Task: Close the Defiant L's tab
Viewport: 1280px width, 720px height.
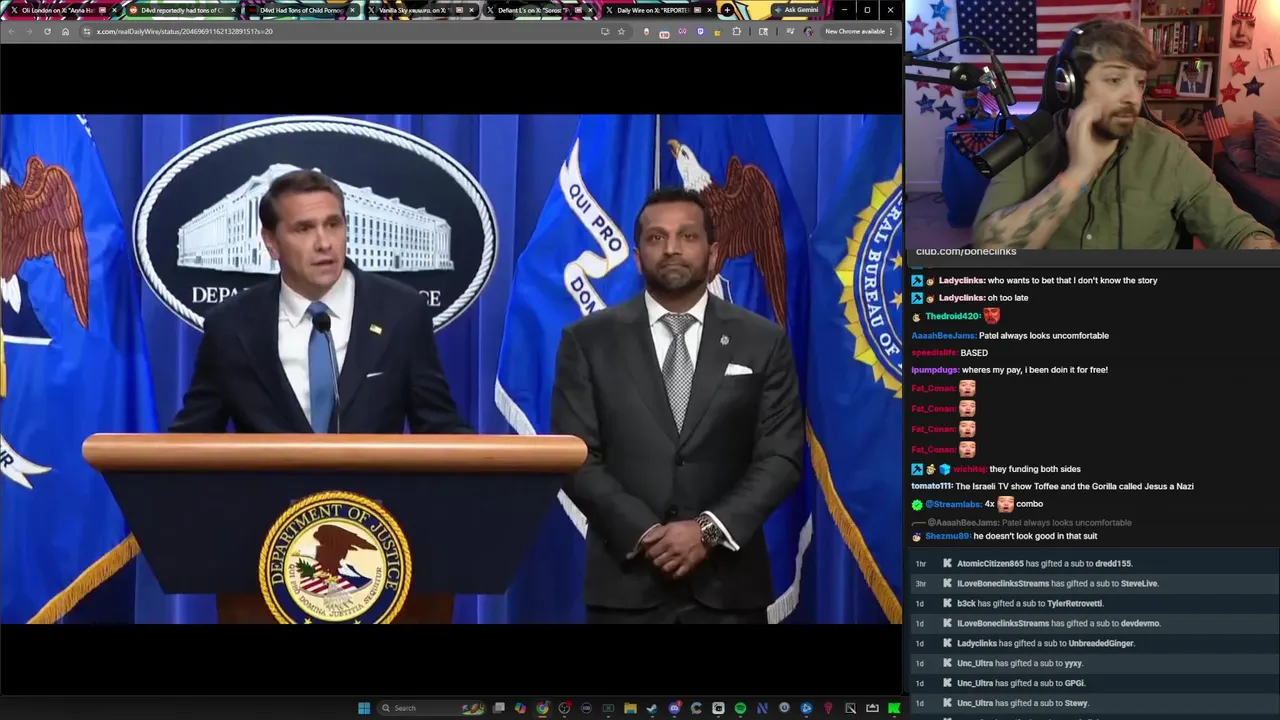Action: [590, 10]
